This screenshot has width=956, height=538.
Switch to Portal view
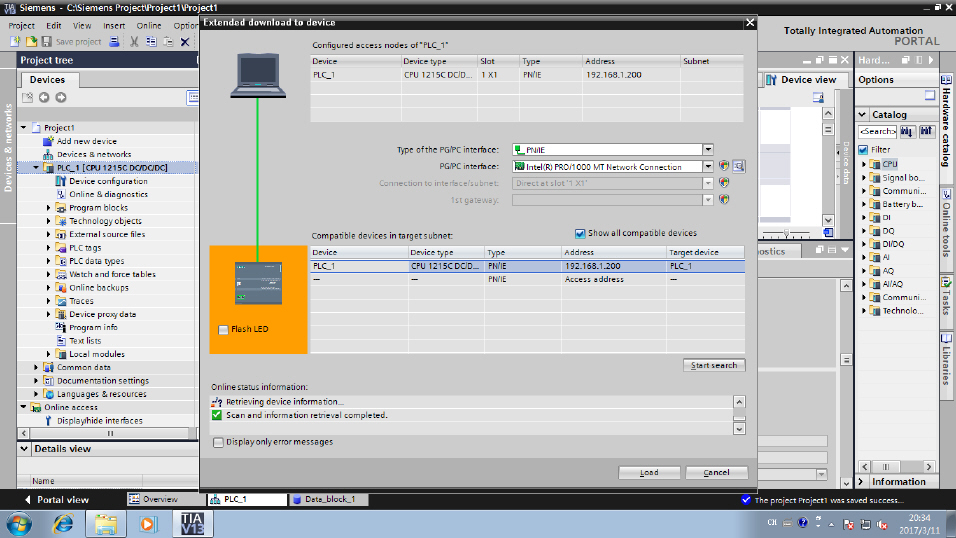(56, 500)
